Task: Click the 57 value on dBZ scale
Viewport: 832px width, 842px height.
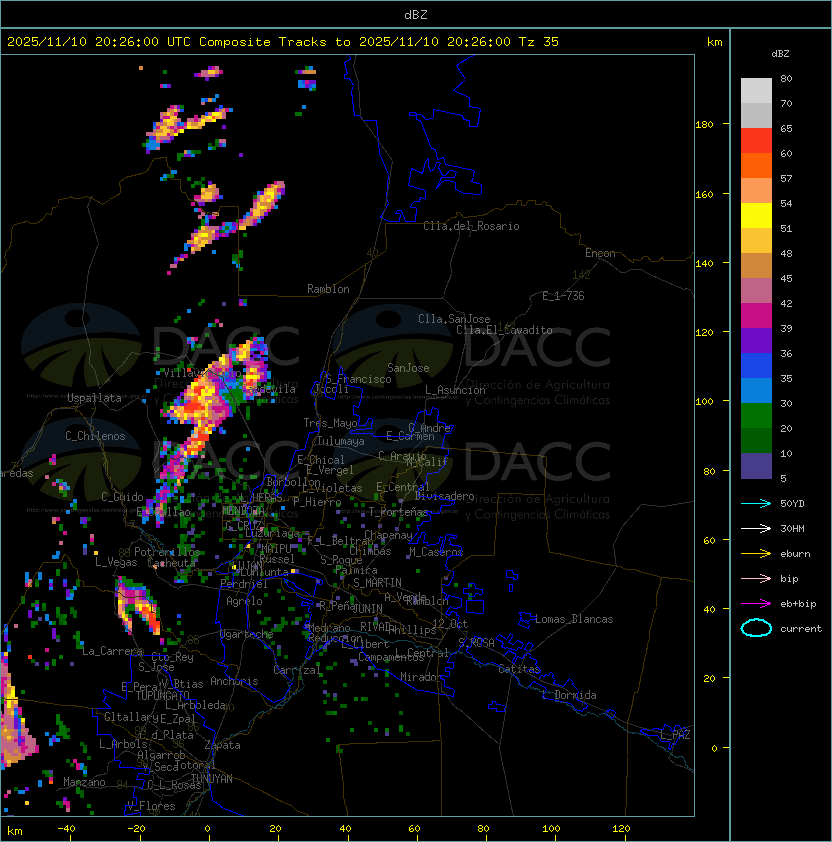Action: click(x=786, y=178)
